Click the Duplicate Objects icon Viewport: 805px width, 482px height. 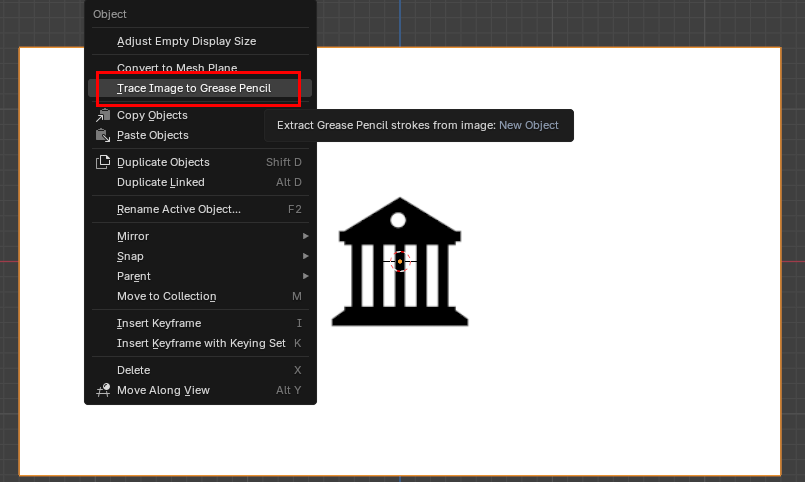pos(102,162)
